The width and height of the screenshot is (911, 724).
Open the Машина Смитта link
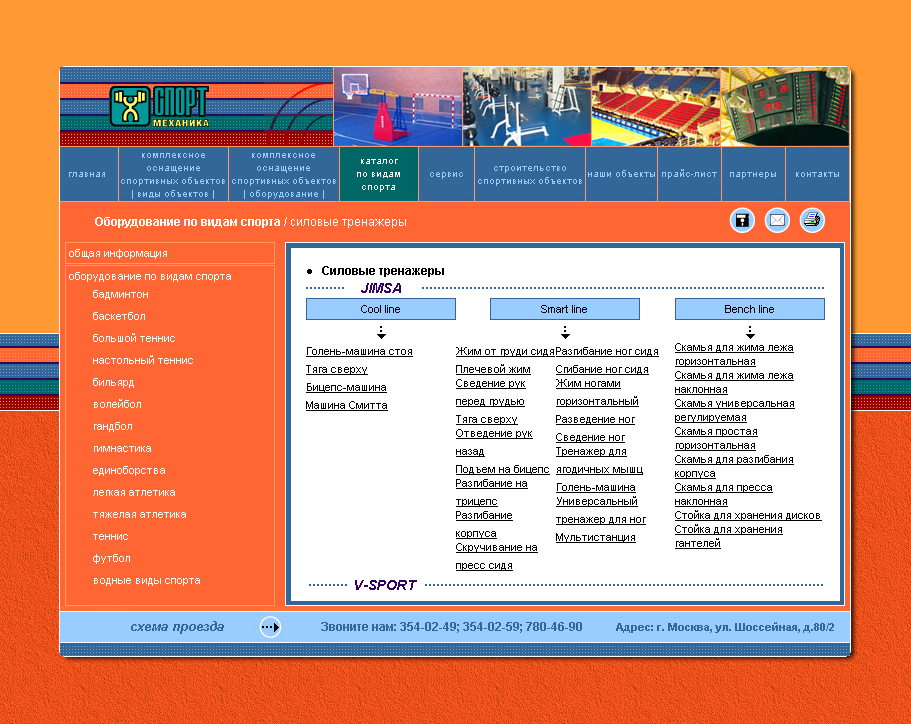(346, 405)
